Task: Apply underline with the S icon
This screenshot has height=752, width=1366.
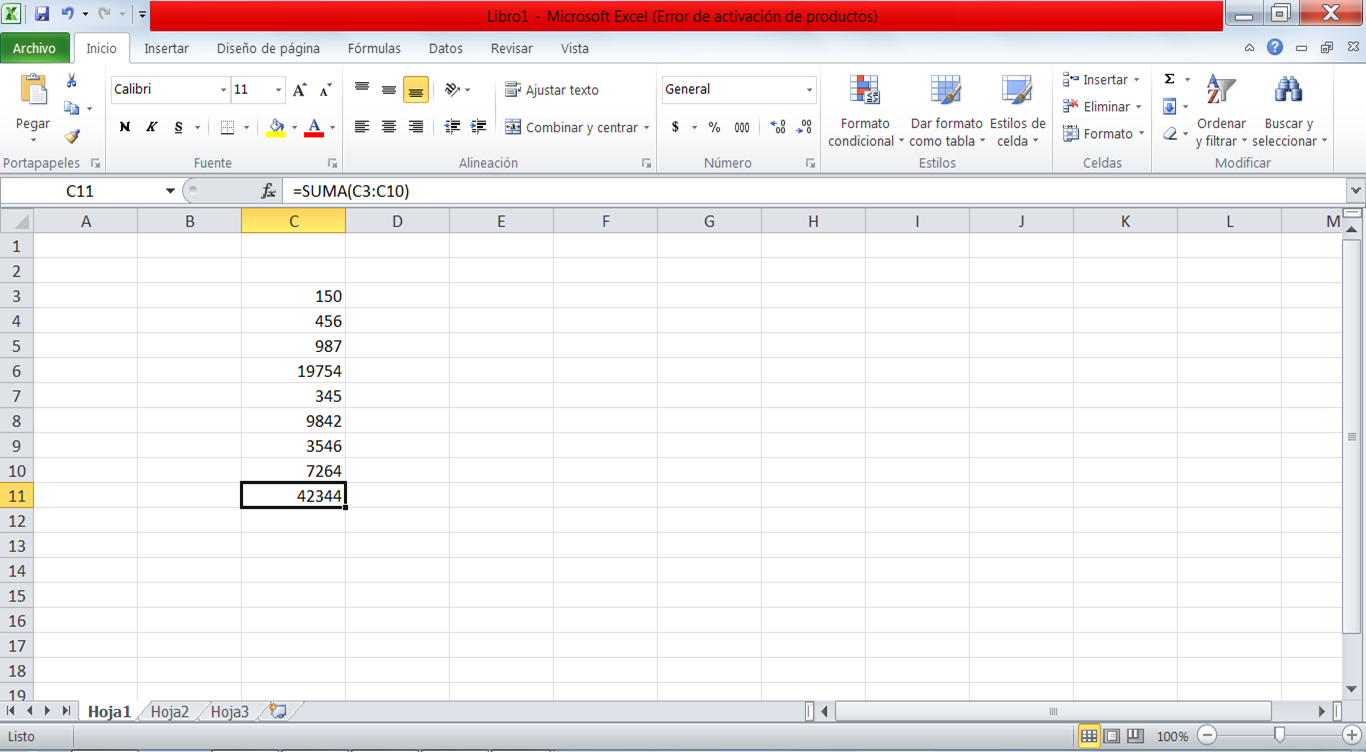Action: pos(177,127)
